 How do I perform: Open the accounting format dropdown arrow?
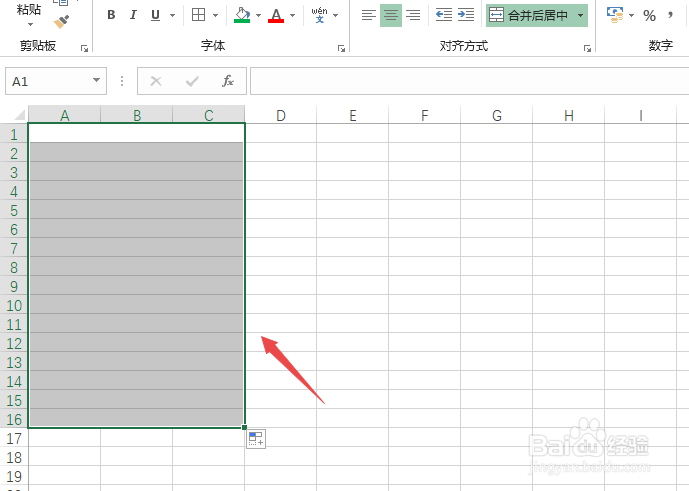pyautogui.click(x=631, y=15)
